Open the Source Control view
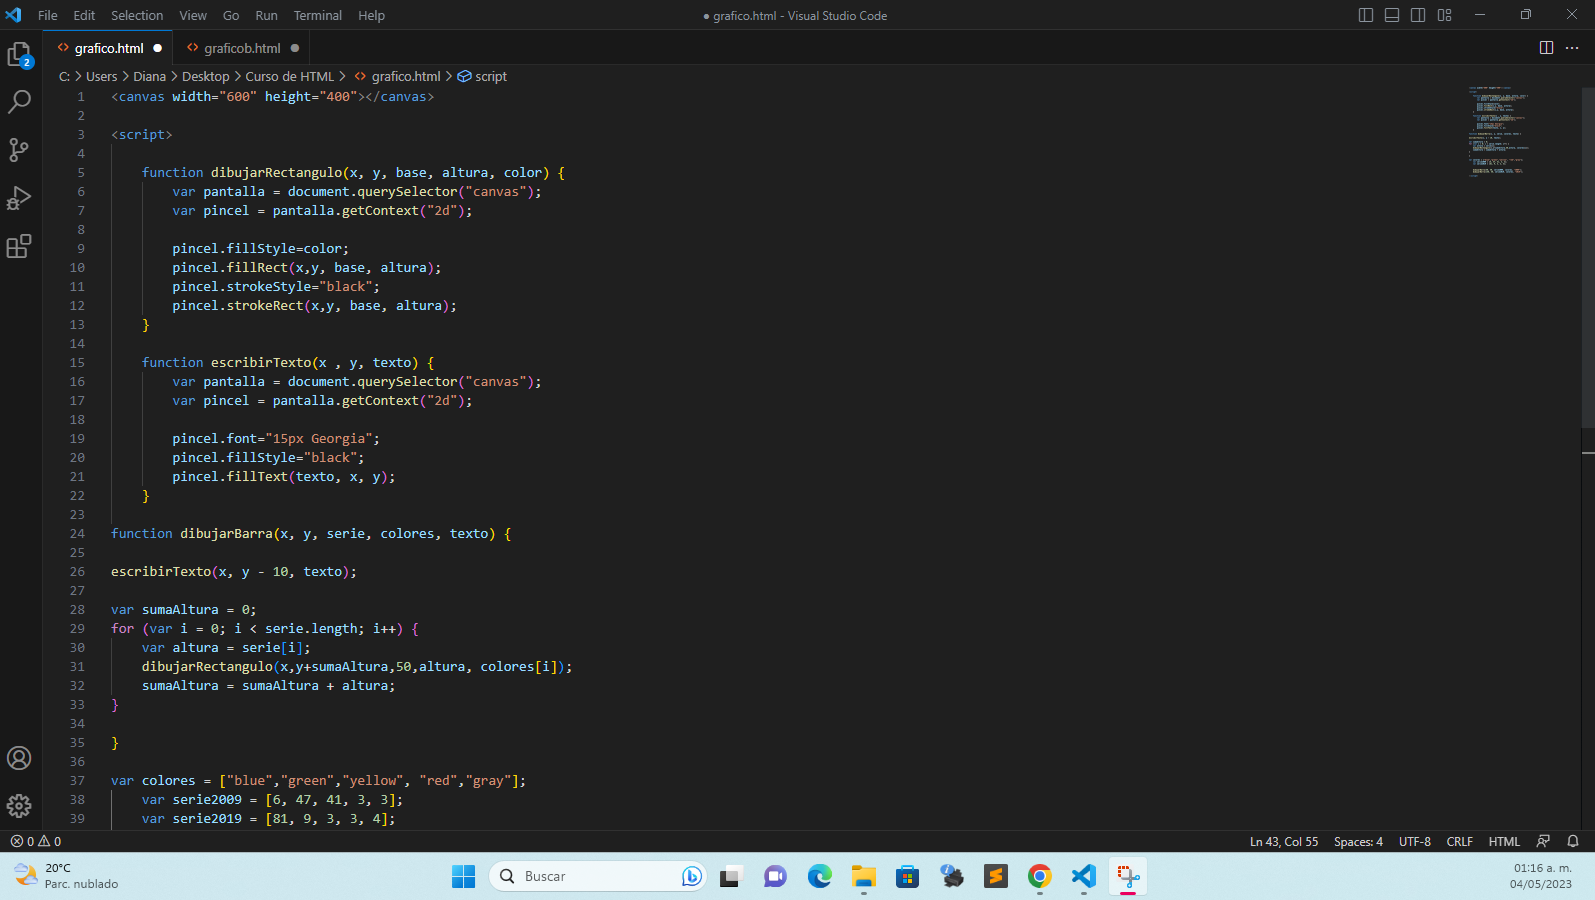The image size is (1595, 900). pyautogui.click(x=20, y=150)
